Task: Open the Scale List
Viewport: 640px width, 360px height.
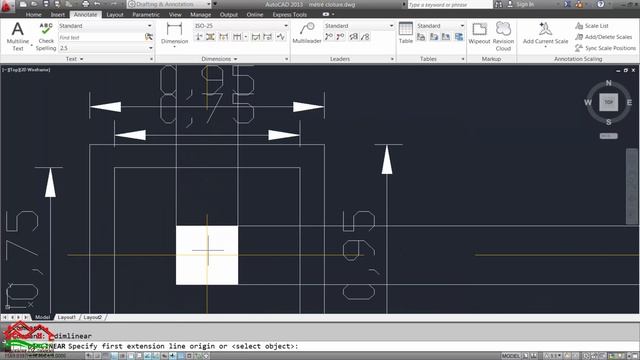Action: pyautogui.click(x=592, y=26)
